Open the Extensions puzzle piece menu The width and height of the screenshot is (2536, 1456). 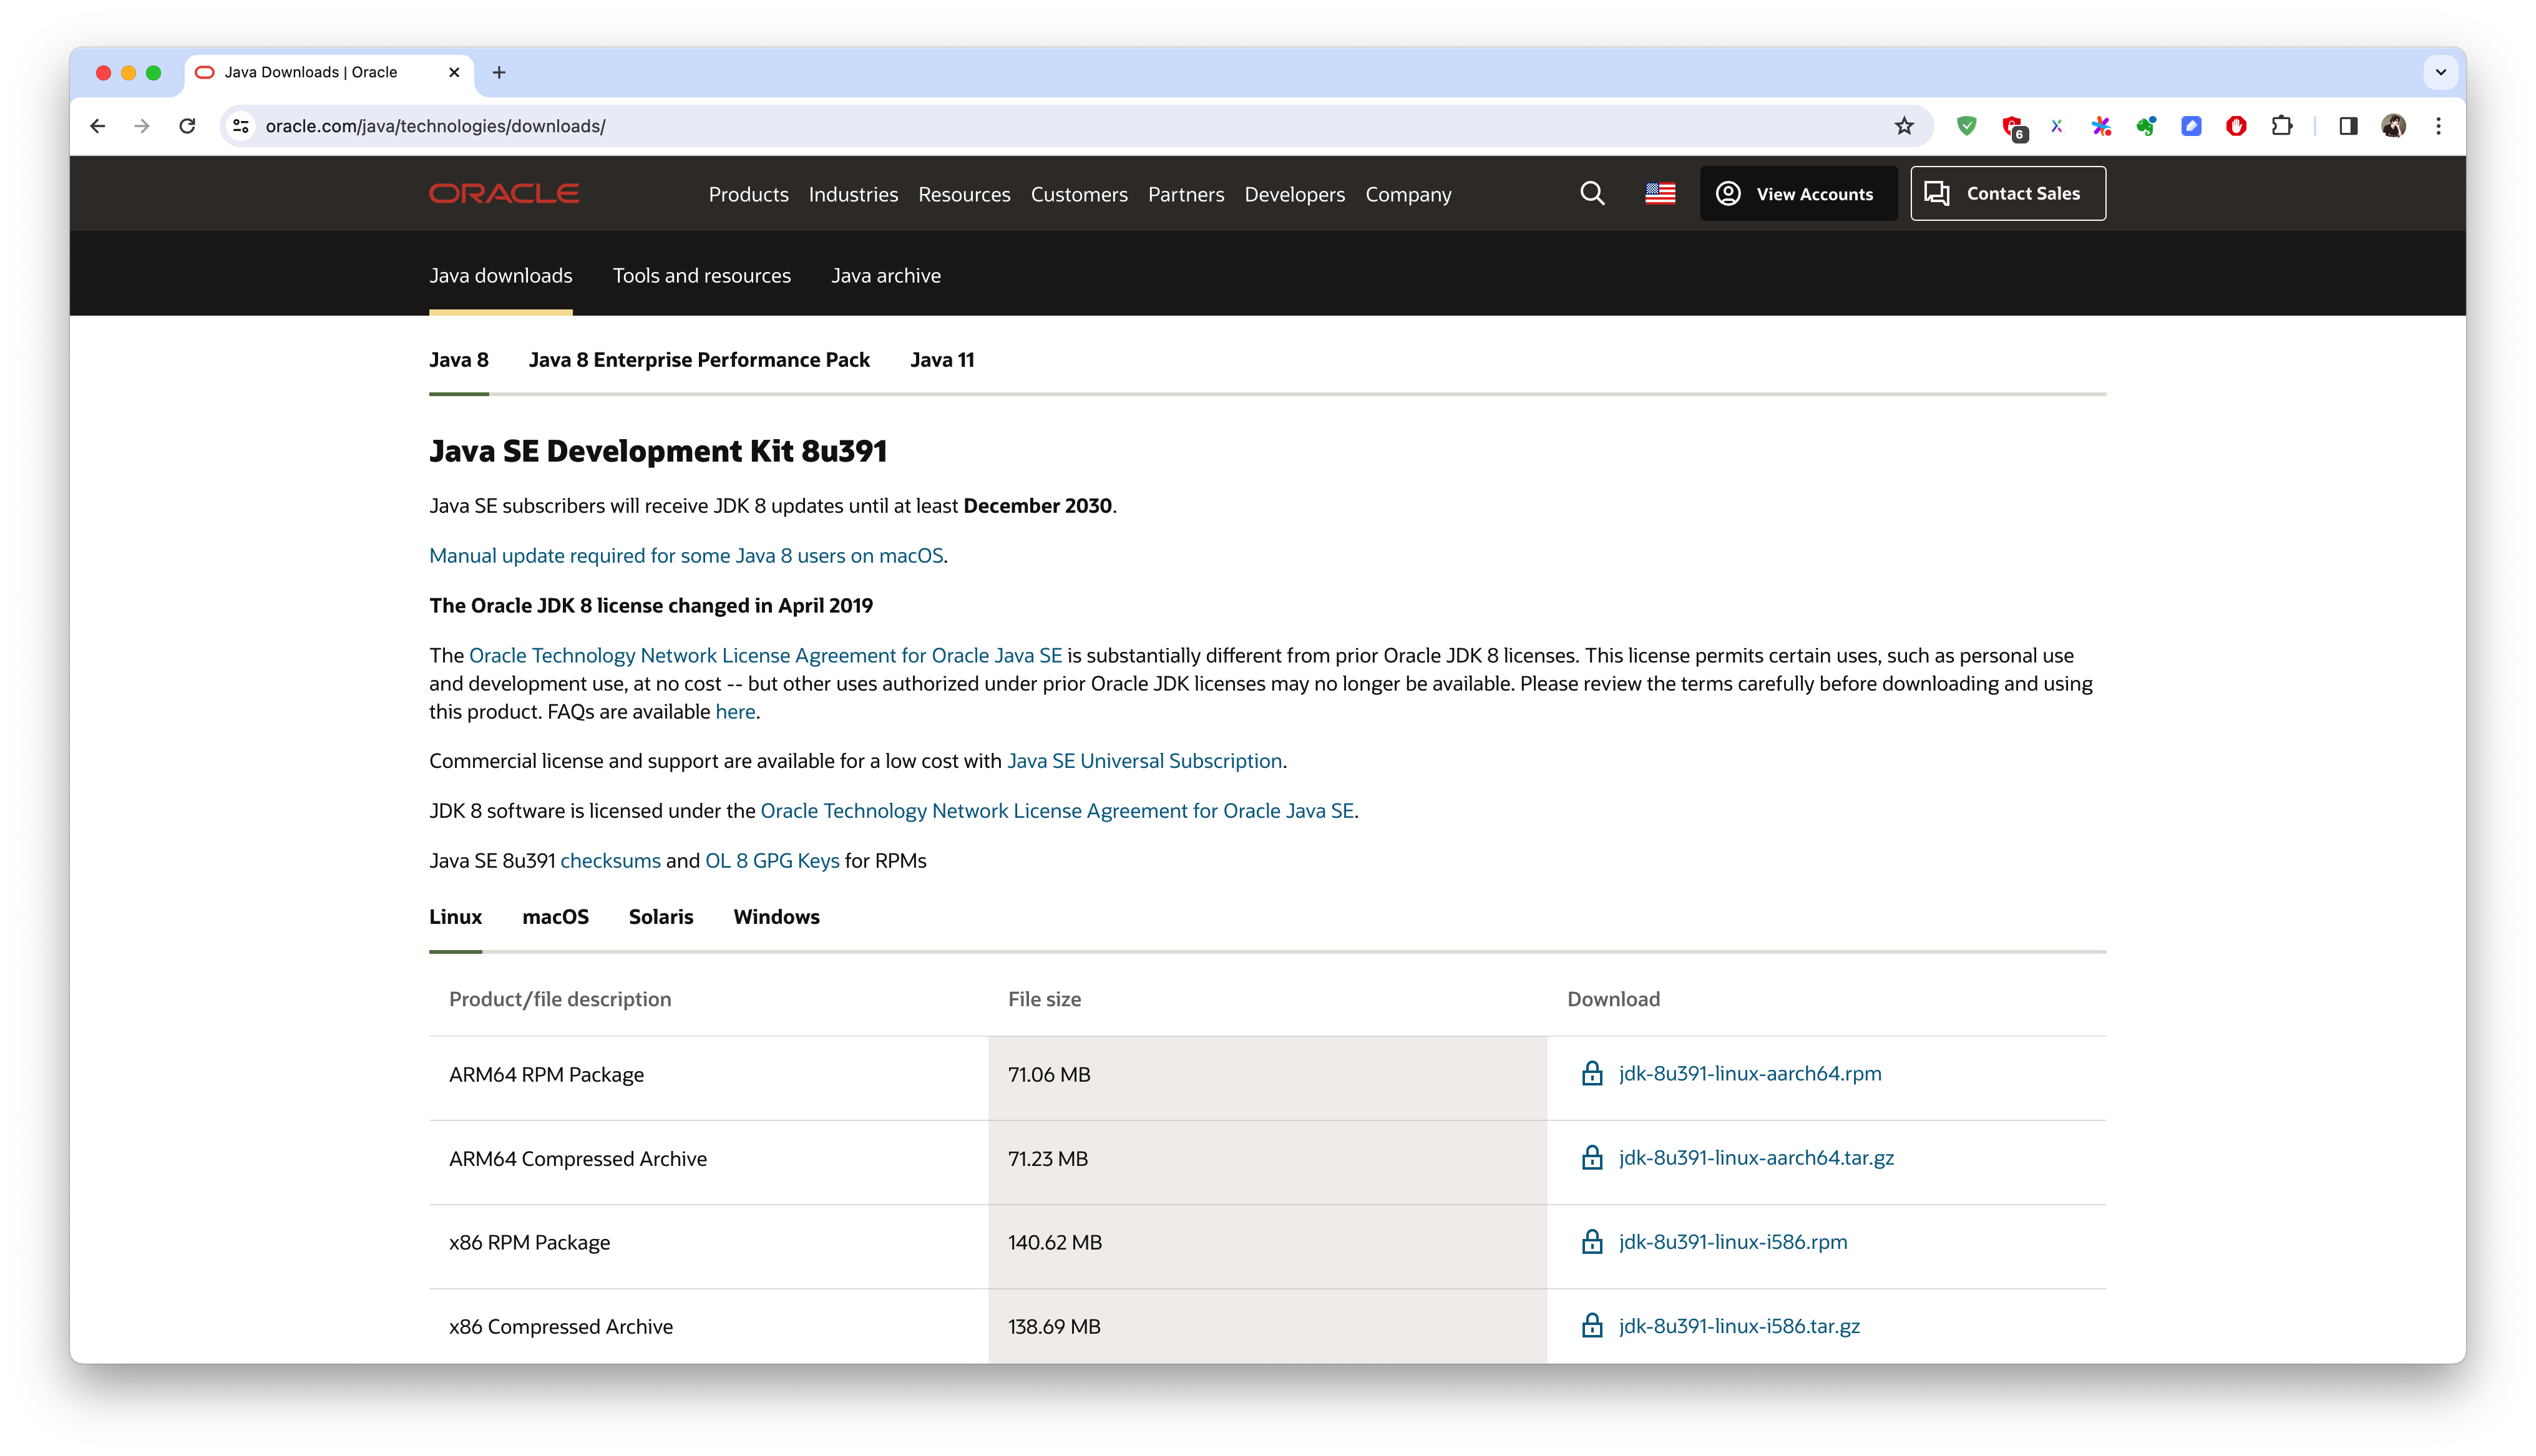(x=2282, y=126)
